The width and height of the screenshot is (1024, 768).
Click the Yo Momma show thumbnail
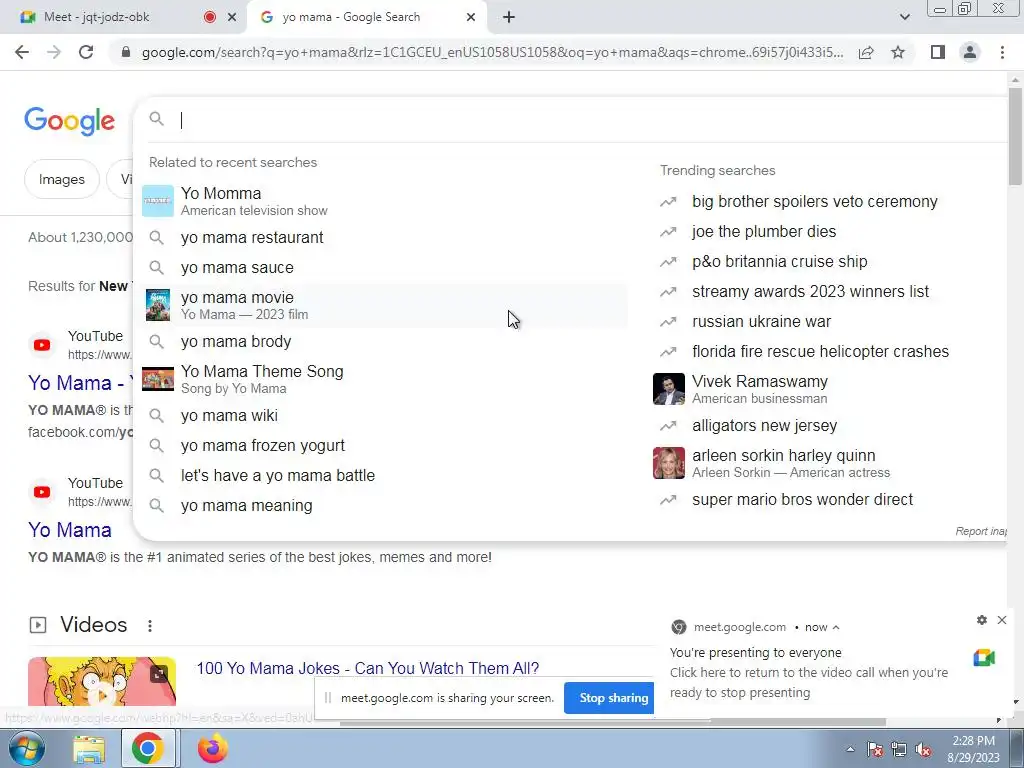coord(157,201)
